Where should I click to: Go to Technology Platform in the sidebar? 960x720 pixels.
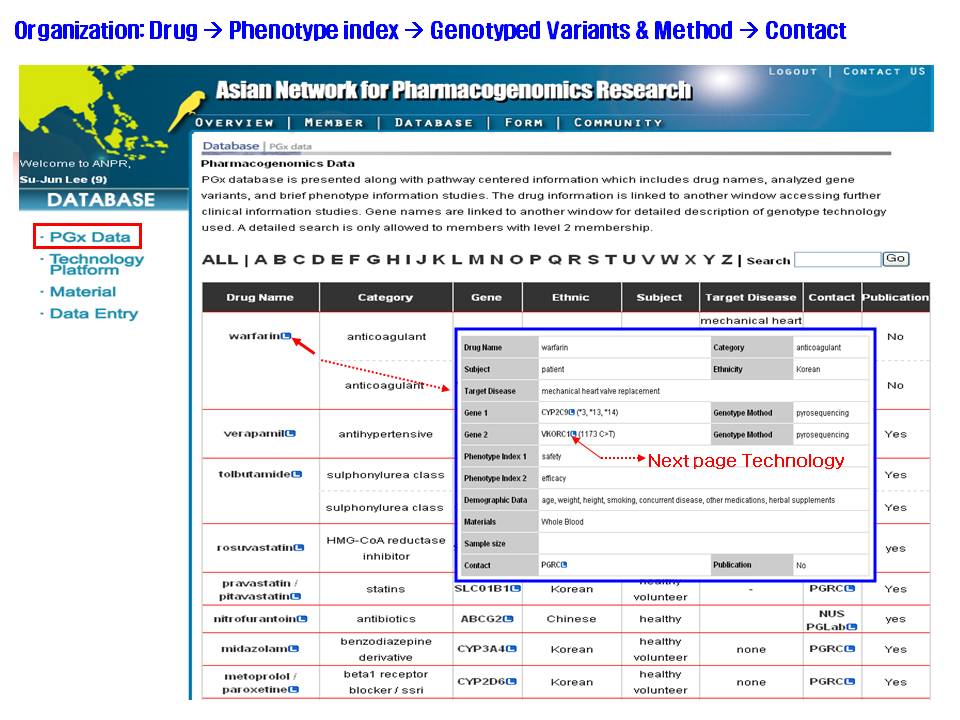point(97,264)
